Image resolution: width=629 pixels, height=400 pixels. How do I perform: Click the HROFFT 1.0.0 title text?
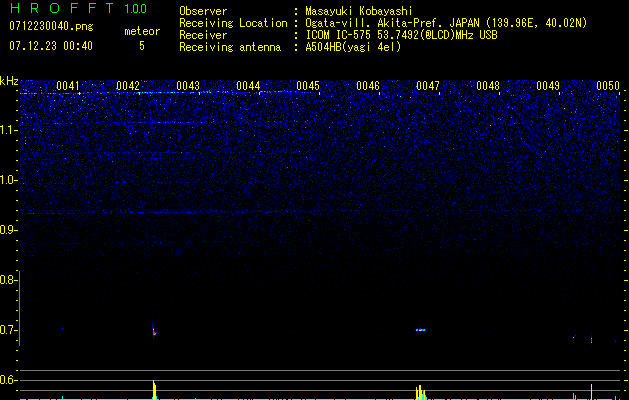(x=78, y=8)
